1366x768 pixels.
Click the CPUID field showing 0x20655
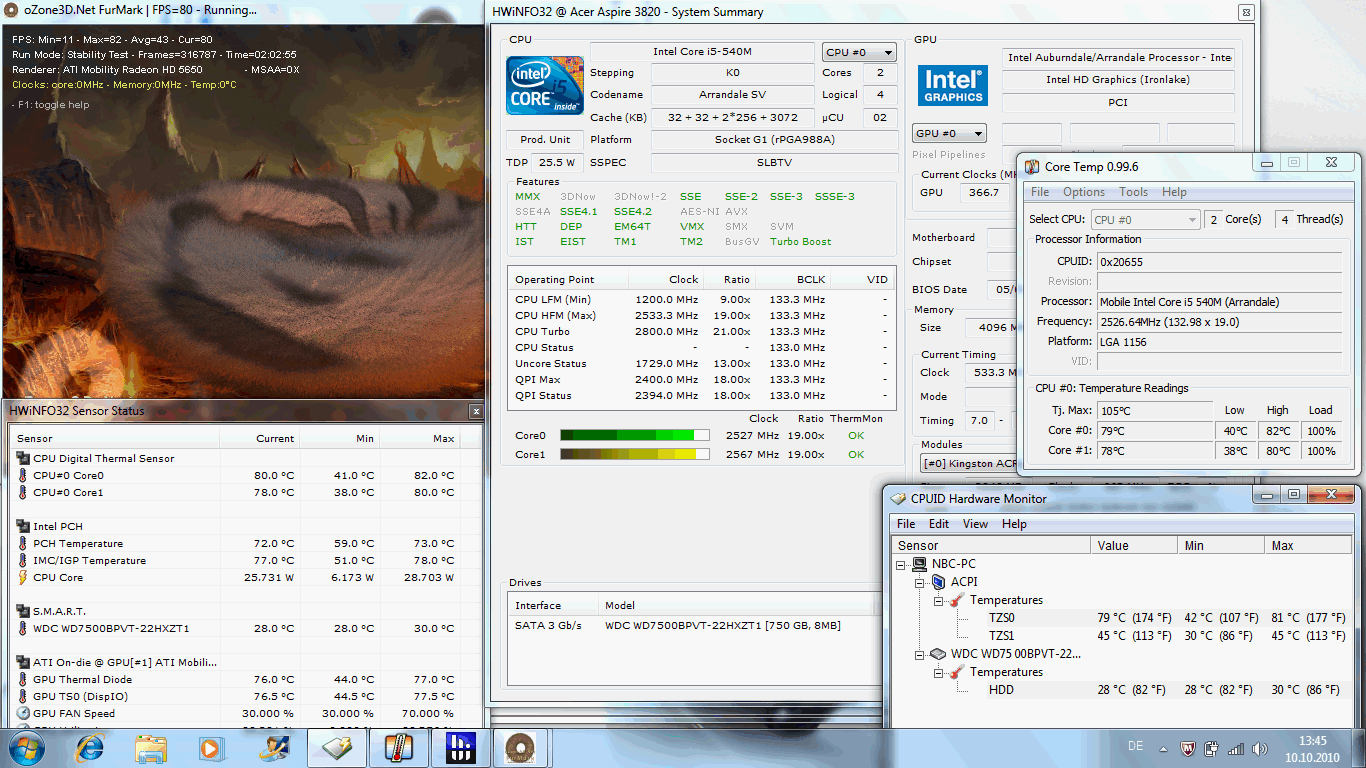tap(1219, 261)
